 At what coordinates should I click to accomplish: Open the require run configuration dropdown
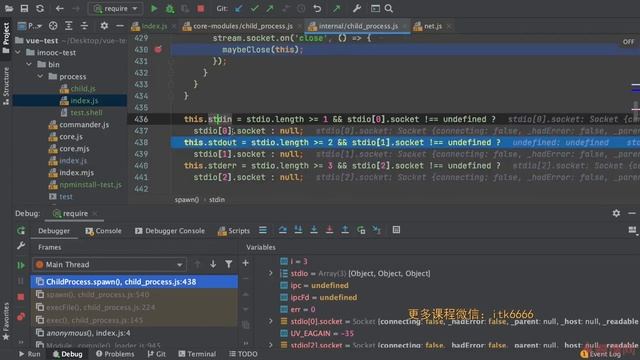pyautogui.click(x=116, y=9)
